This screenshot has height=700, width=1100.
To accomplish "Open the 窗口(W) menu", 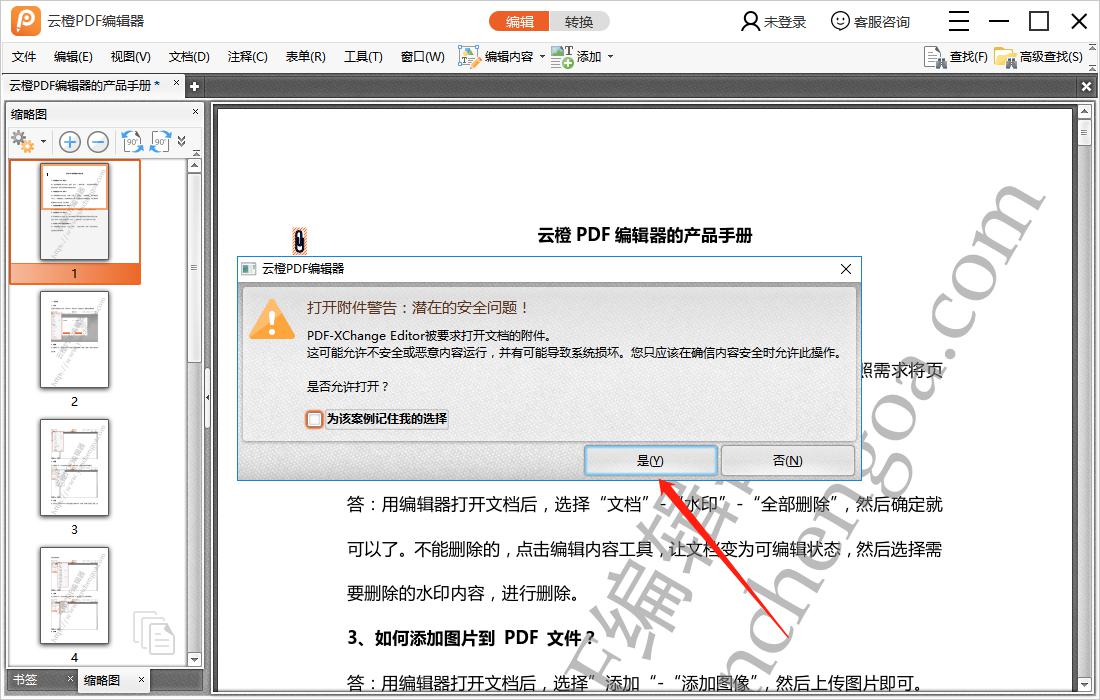I will 422,57.
